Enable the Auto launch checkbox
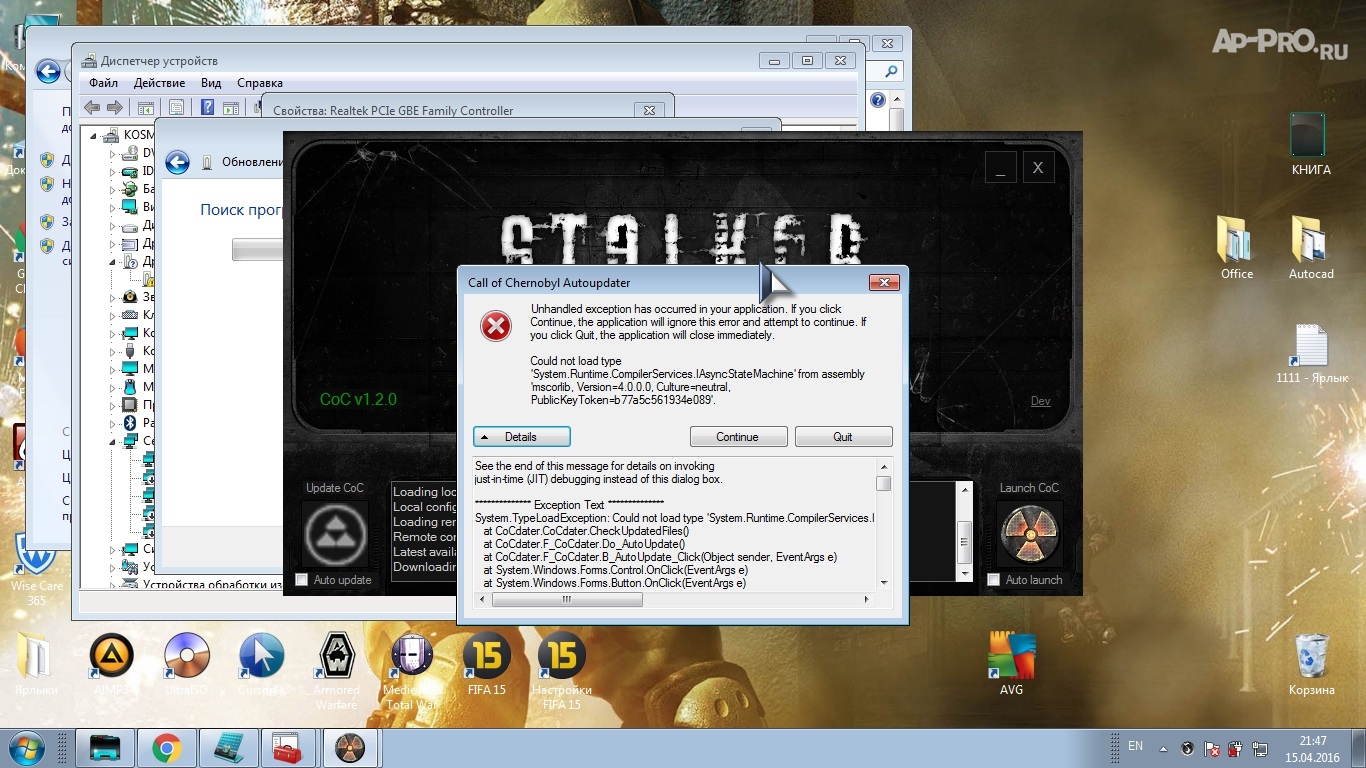Viewport: 1366px width, 768px height. coord(993,580)
